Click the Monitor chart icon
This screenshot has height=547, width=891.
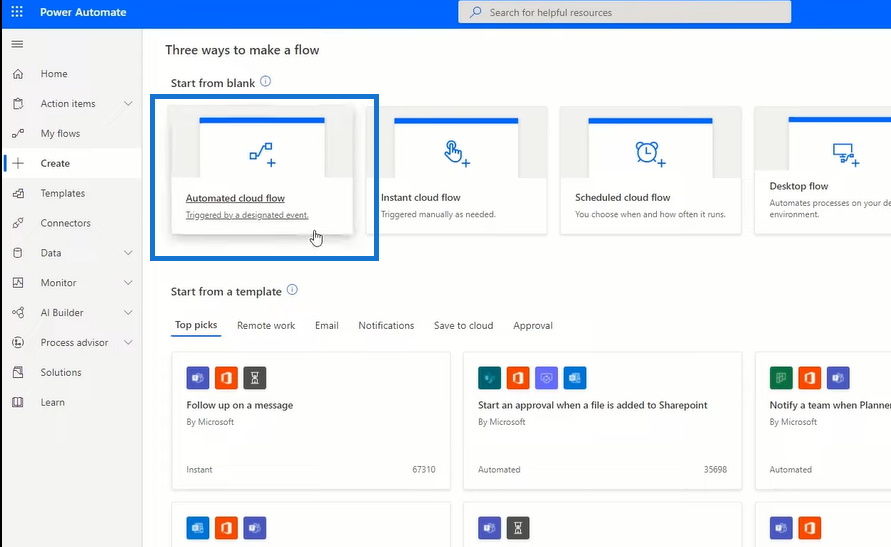[18, 283]
